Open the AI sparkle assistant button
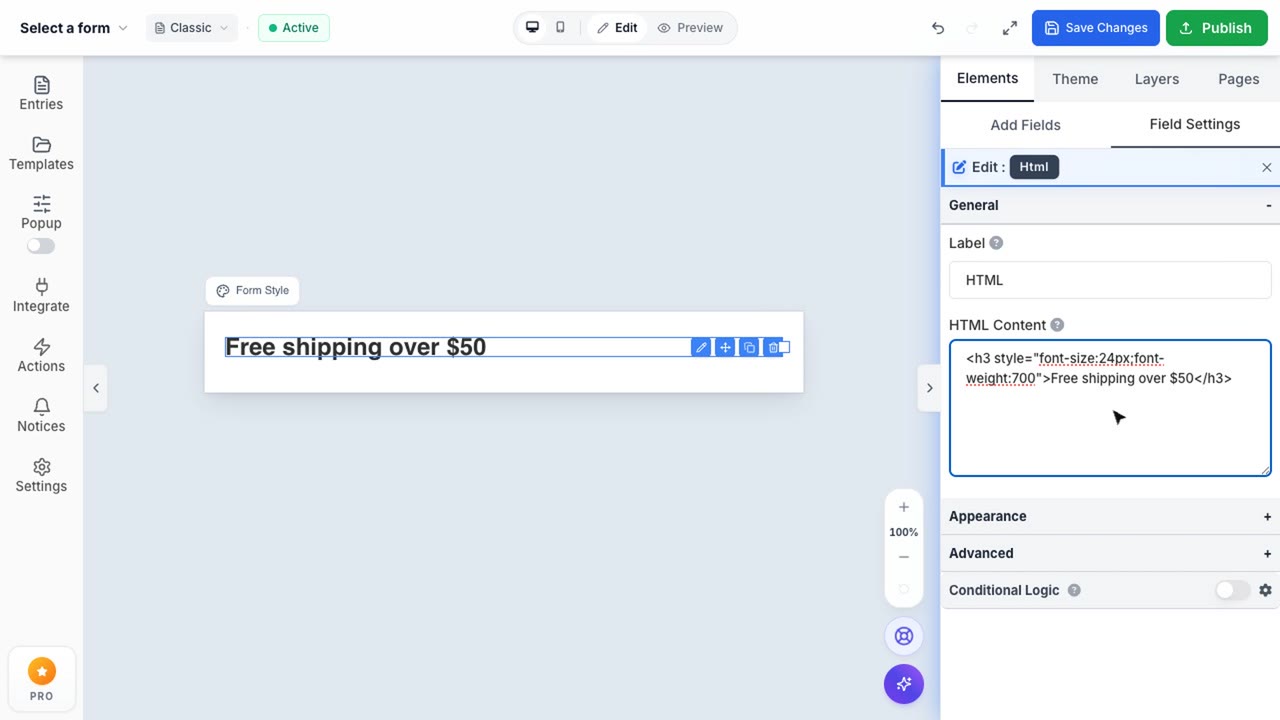1280x720 pixels. point(904,684)
